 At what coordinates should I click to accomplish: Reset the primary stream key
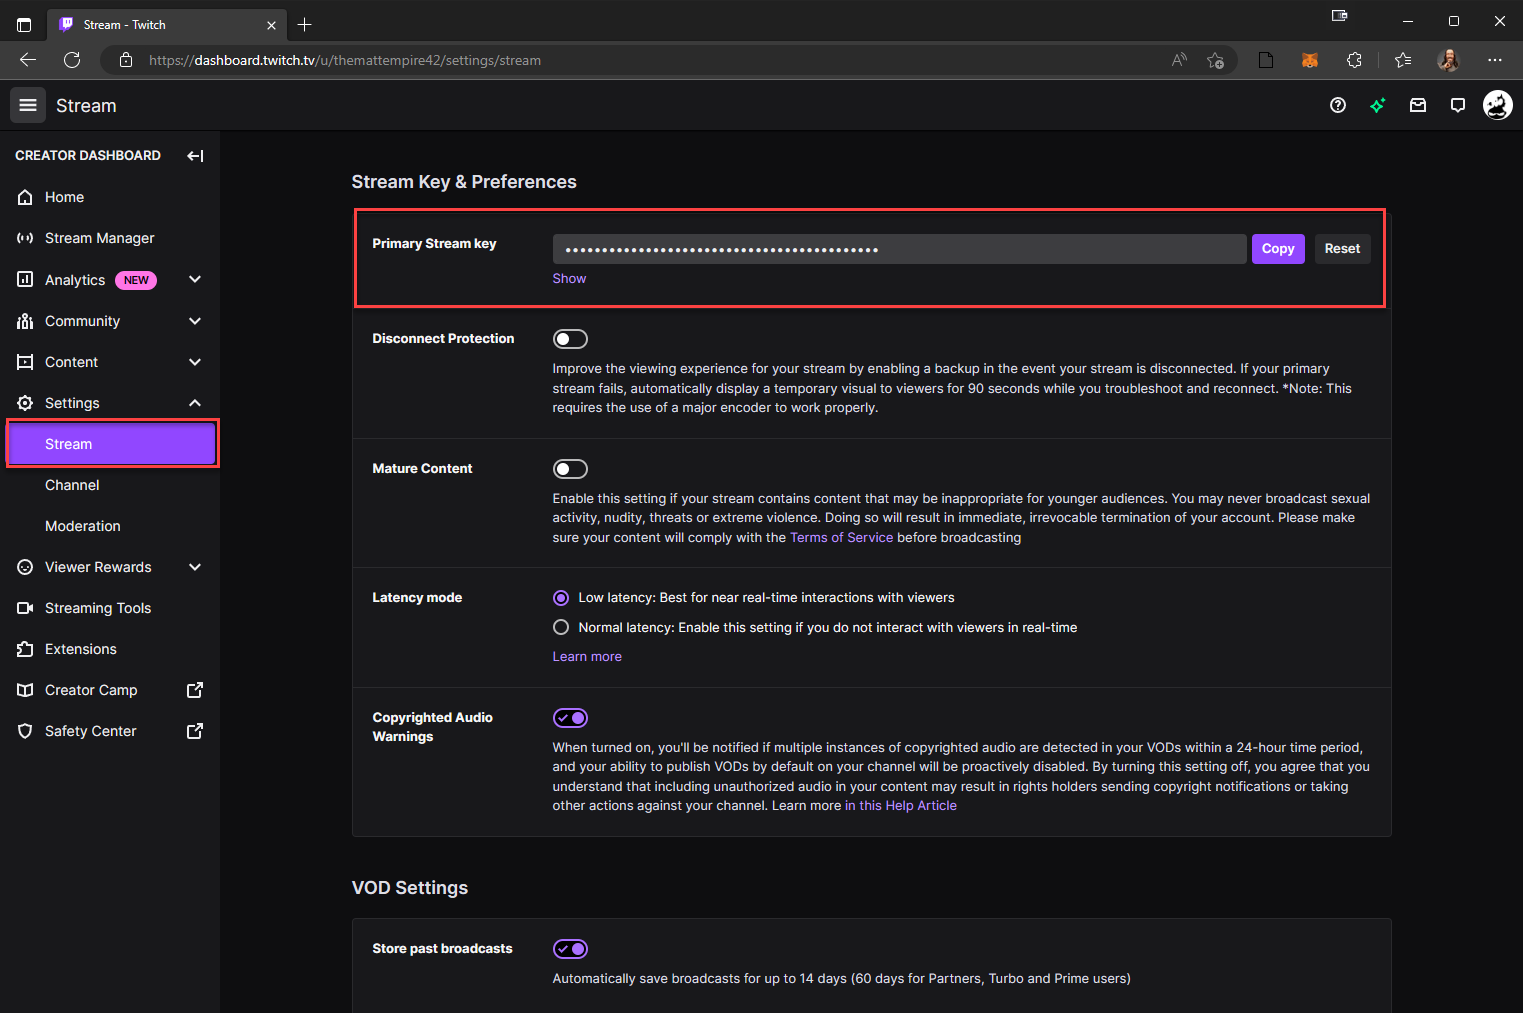click(x=1342, y=249)
